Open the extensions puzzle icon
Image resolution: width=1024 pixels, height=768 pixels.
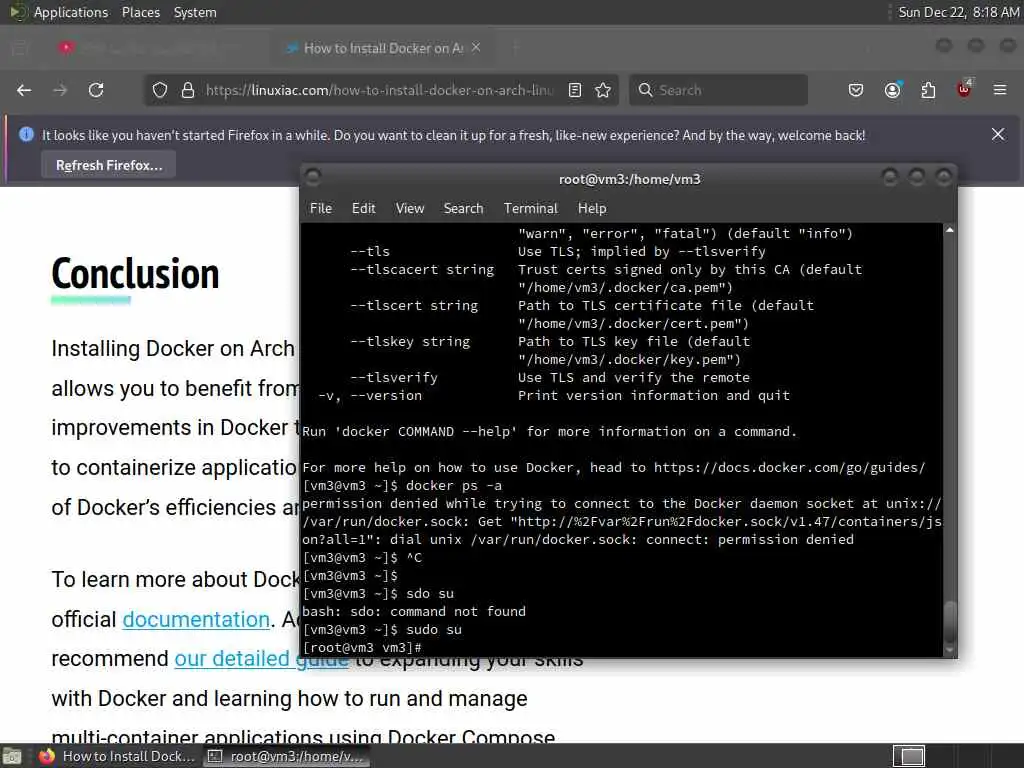[x=928, y=90]
